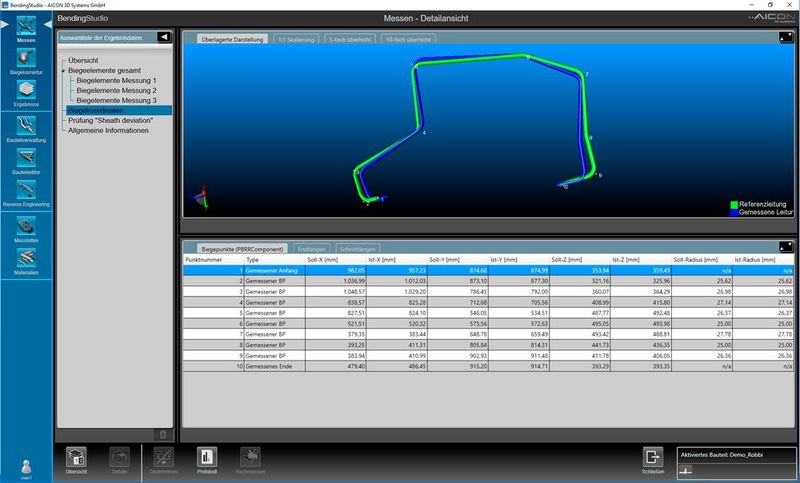The image size is (800, 483).
Task: Select Biegeelemente Messung 2
Action: (116, 90)
